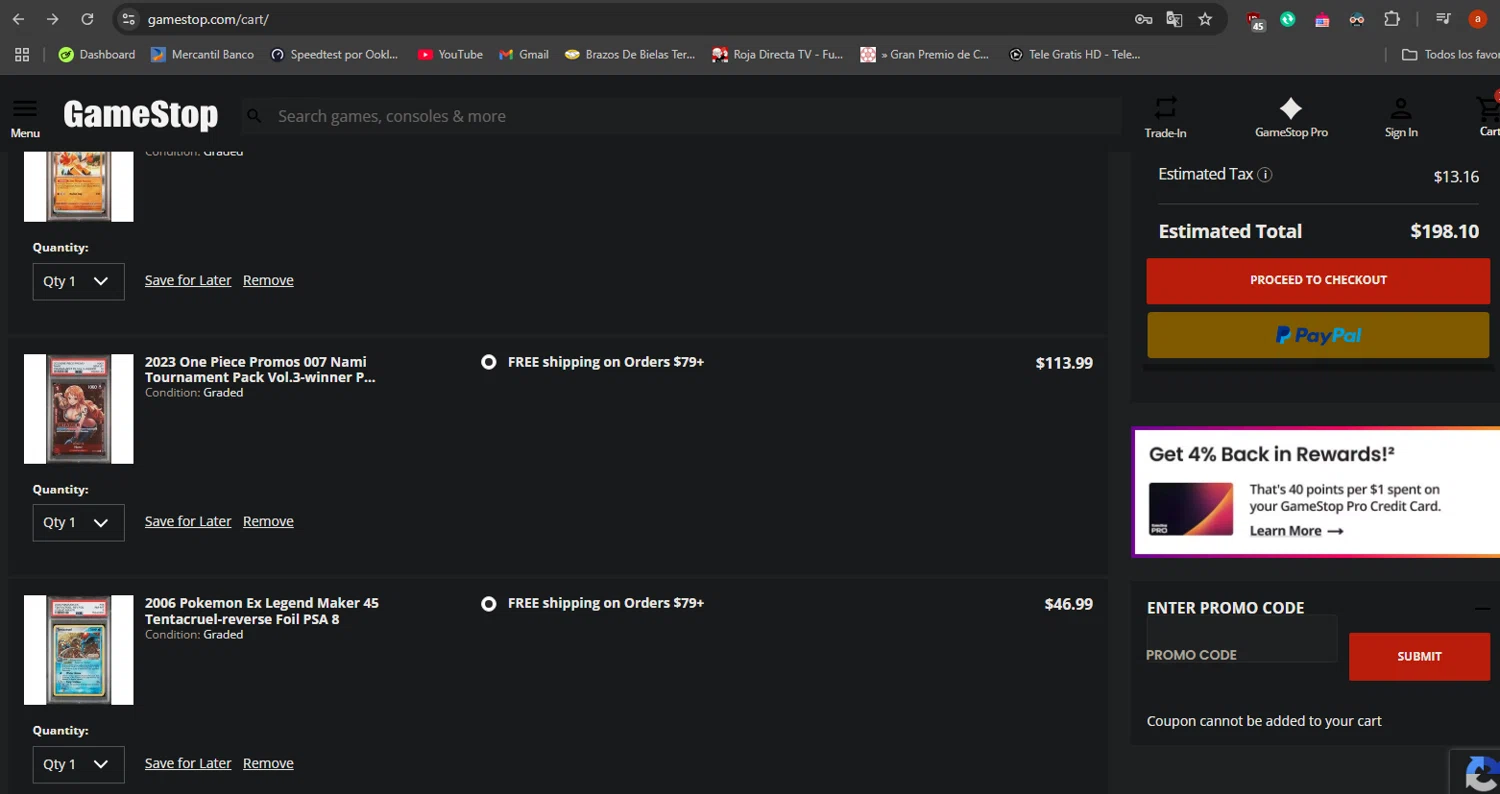Image resolution: width=1500 pixels, height=794 pixels.
Task: Open the GameStop hamburger Menu
Action: tap(25, 118)
